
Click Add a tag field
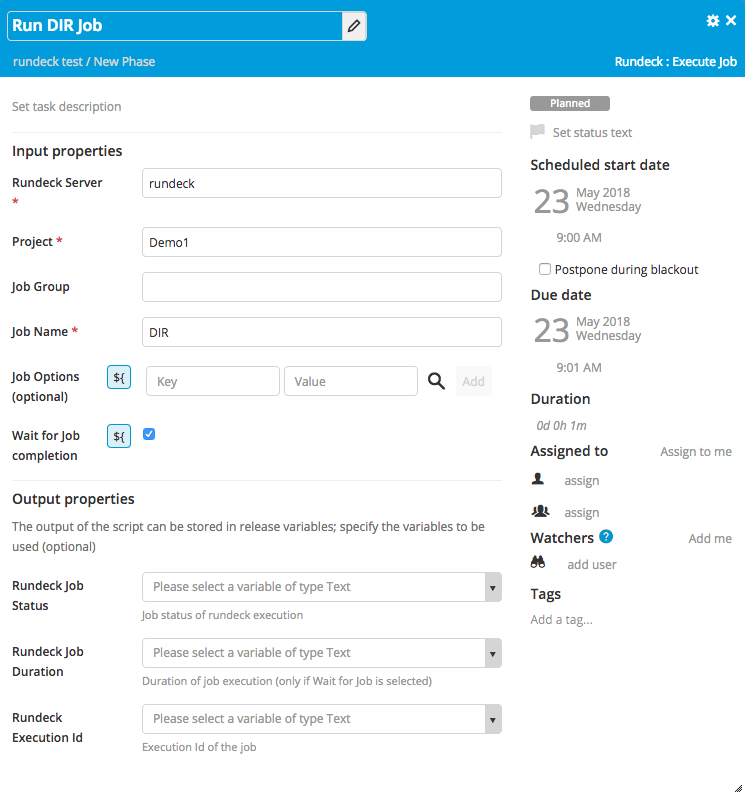[x=561, y=620]
